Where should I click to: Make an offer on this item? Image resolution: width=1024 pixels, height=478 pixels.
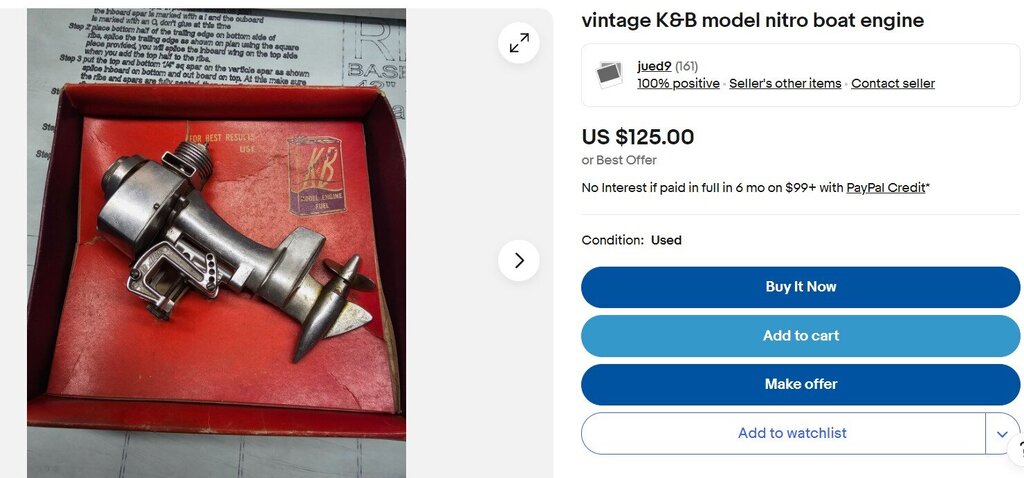800,384
